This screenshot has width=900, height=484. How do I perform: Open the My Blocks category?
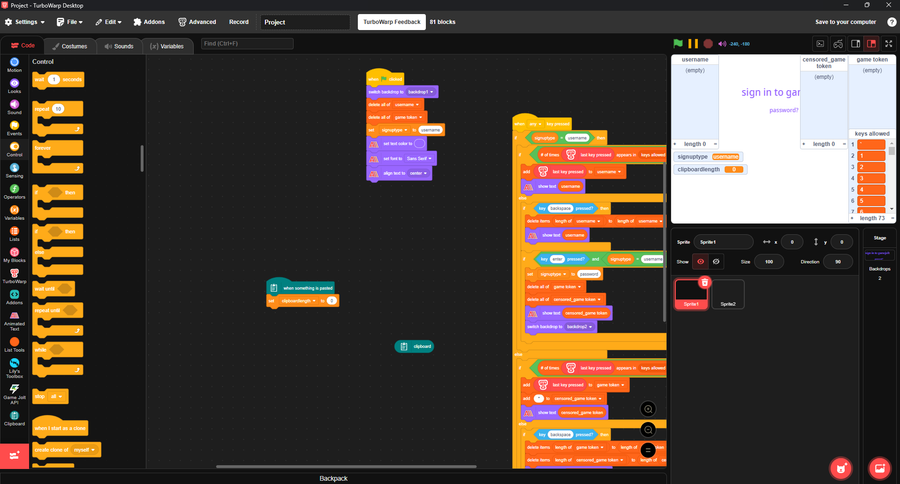[14, 255]
